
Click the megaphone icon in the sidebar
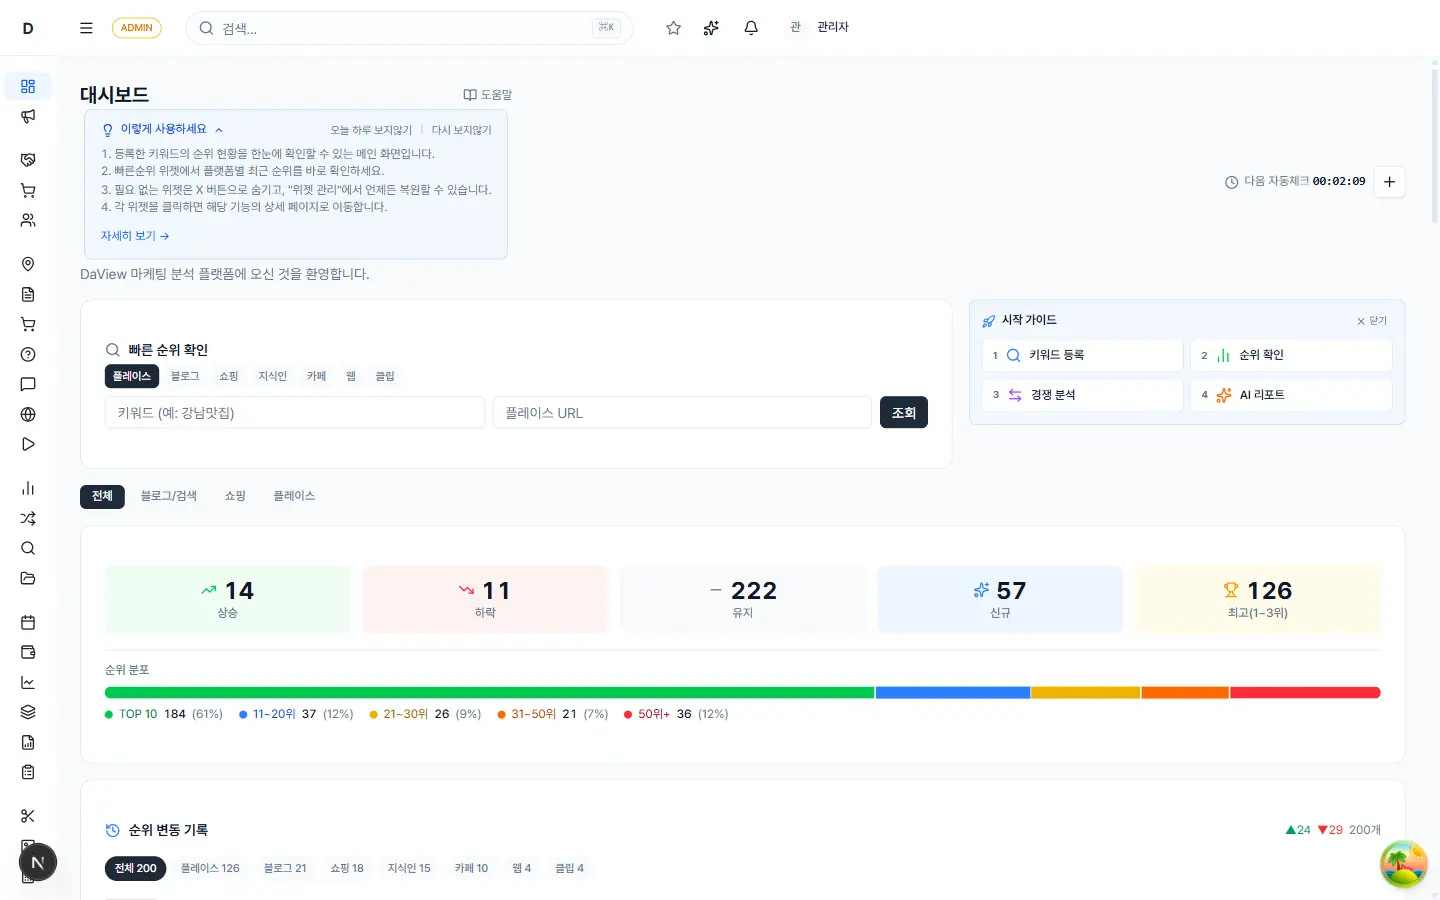coord(28,116)
